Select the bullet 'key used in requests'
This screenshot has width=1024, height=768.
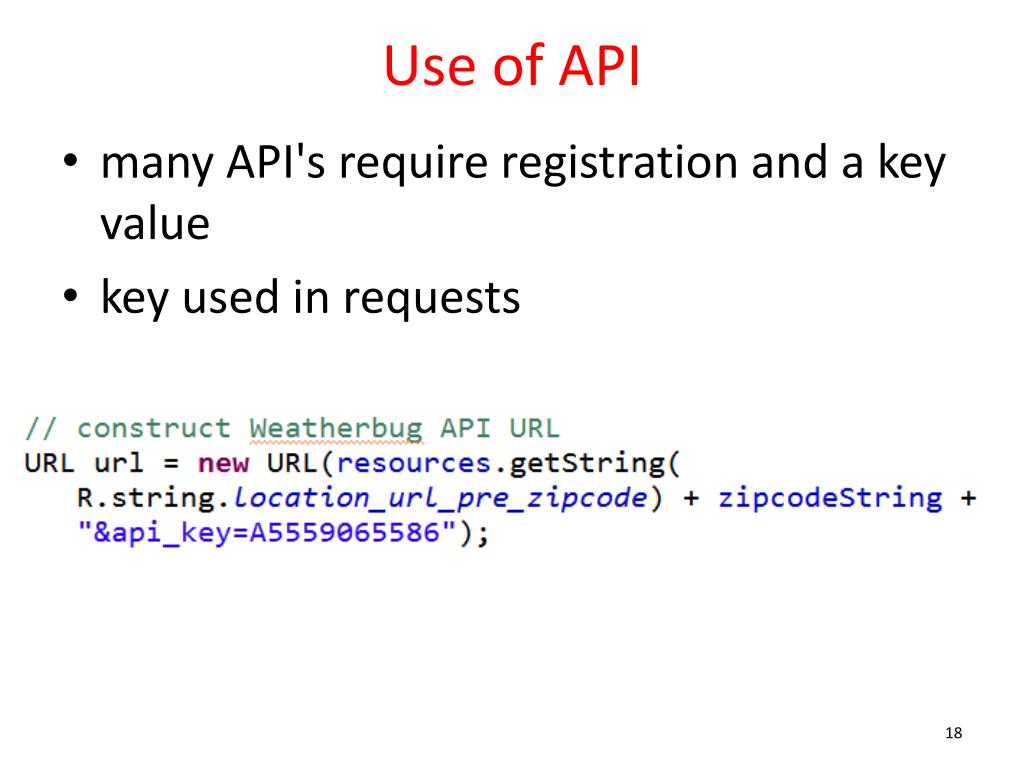[x=310, y=298]
